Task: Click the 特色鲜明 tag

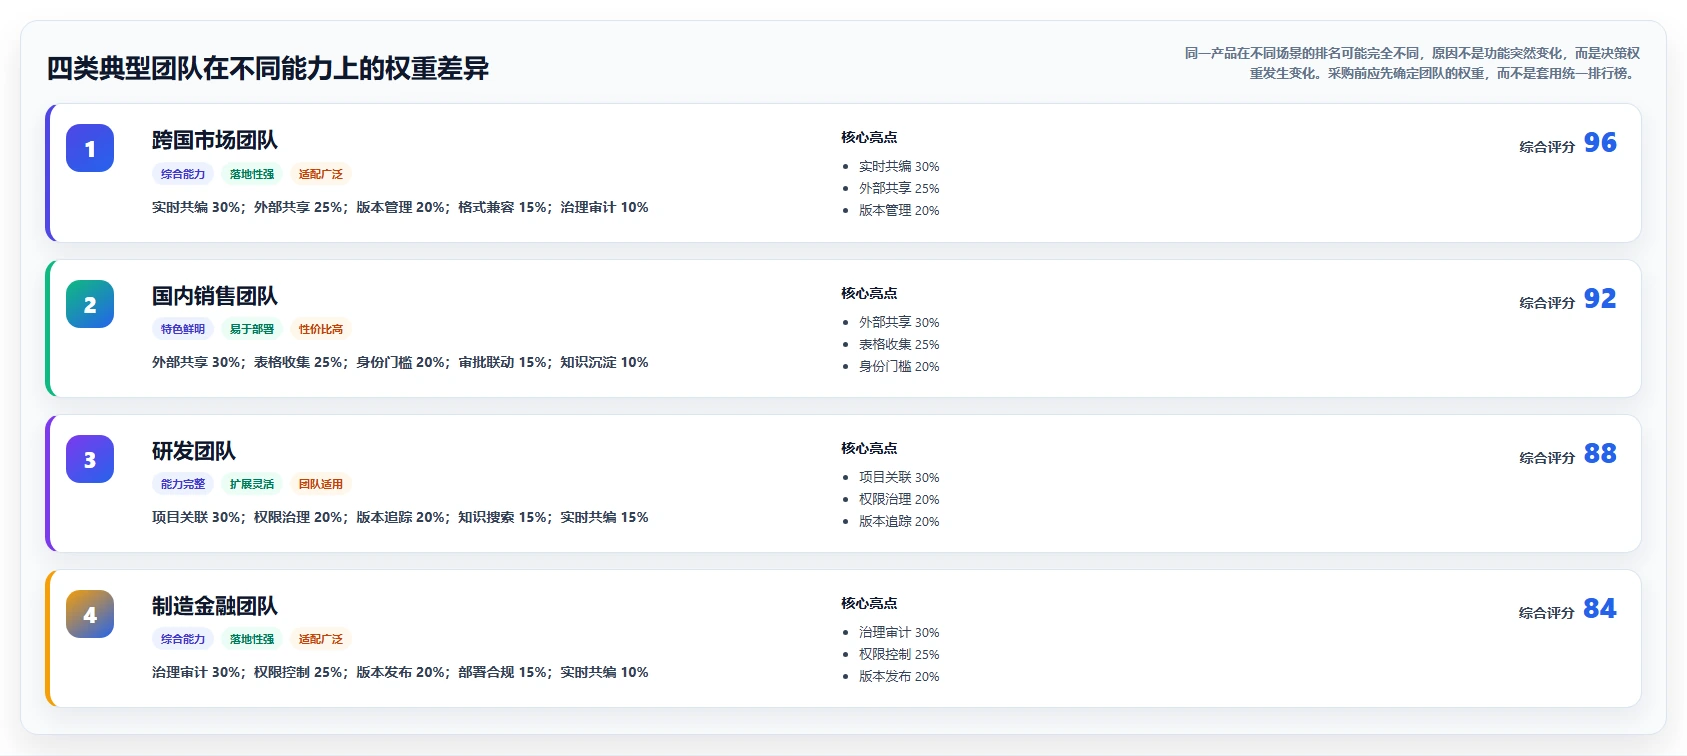Action: (x=183, y=329)
